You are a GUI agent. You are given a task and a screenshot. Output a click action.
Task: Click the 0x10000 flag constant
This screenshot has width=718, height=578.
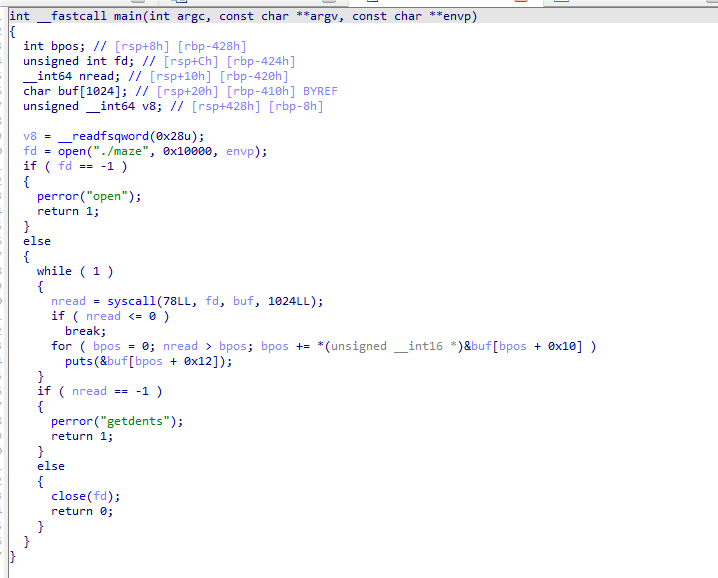191,151
